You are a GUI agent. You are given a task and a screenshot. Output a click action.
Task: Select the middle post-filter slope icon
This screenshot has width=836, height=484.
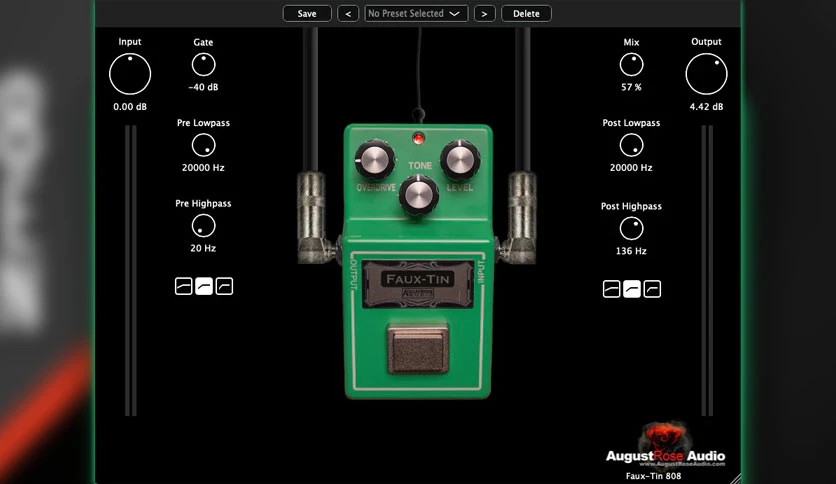(632, 289)
